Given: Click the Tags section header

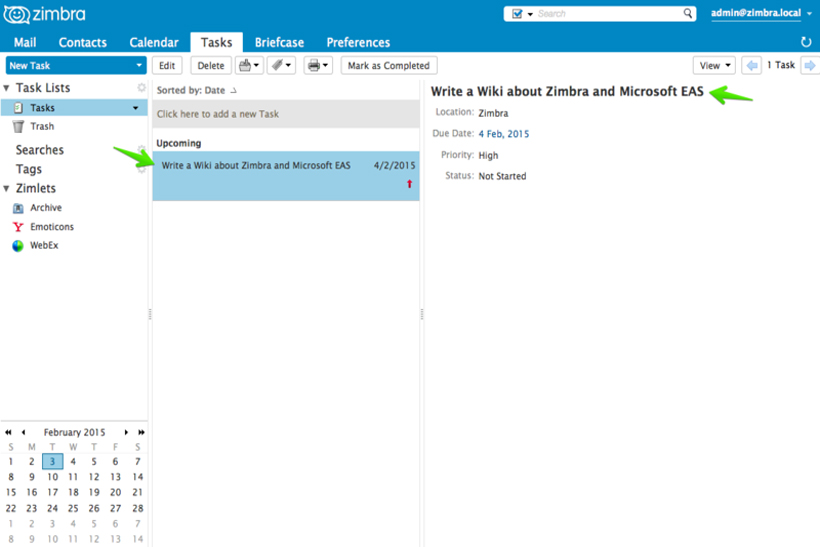Looking at the screenshot, I should pos(29,169).
